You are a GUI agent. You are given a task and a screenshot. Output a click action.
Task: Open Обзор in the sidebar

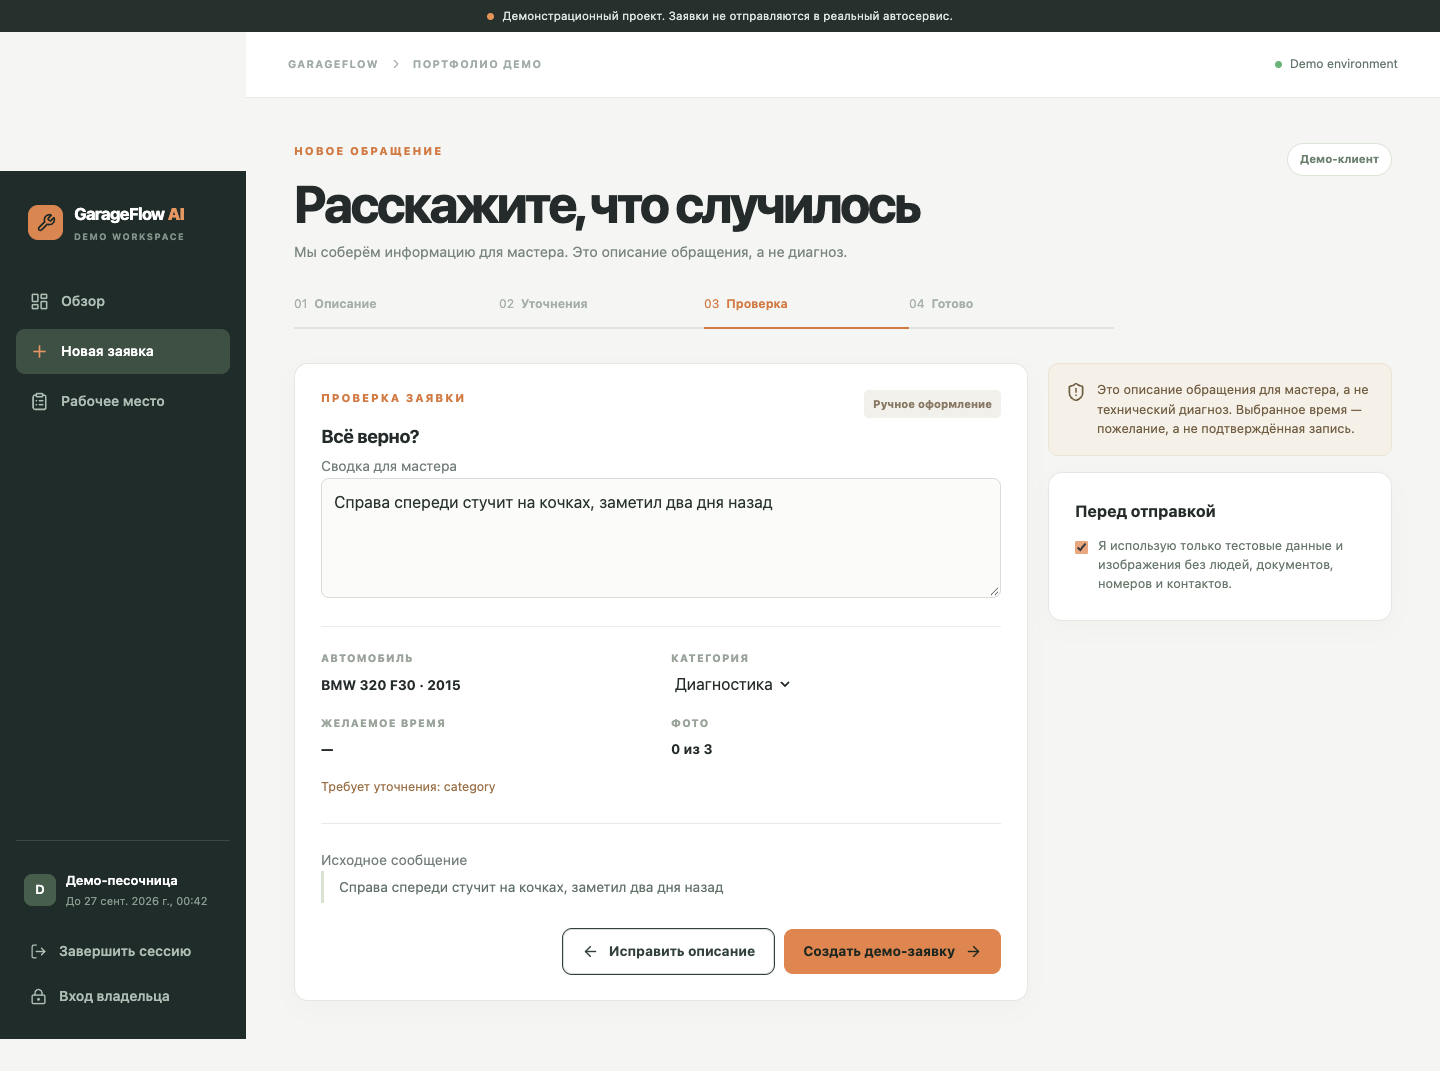click(123, 301)
